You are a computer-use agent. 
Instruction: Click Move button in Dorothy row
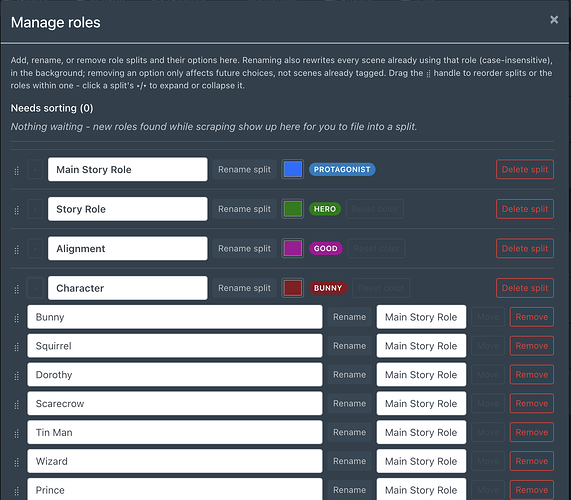click(x=488, y=374)
